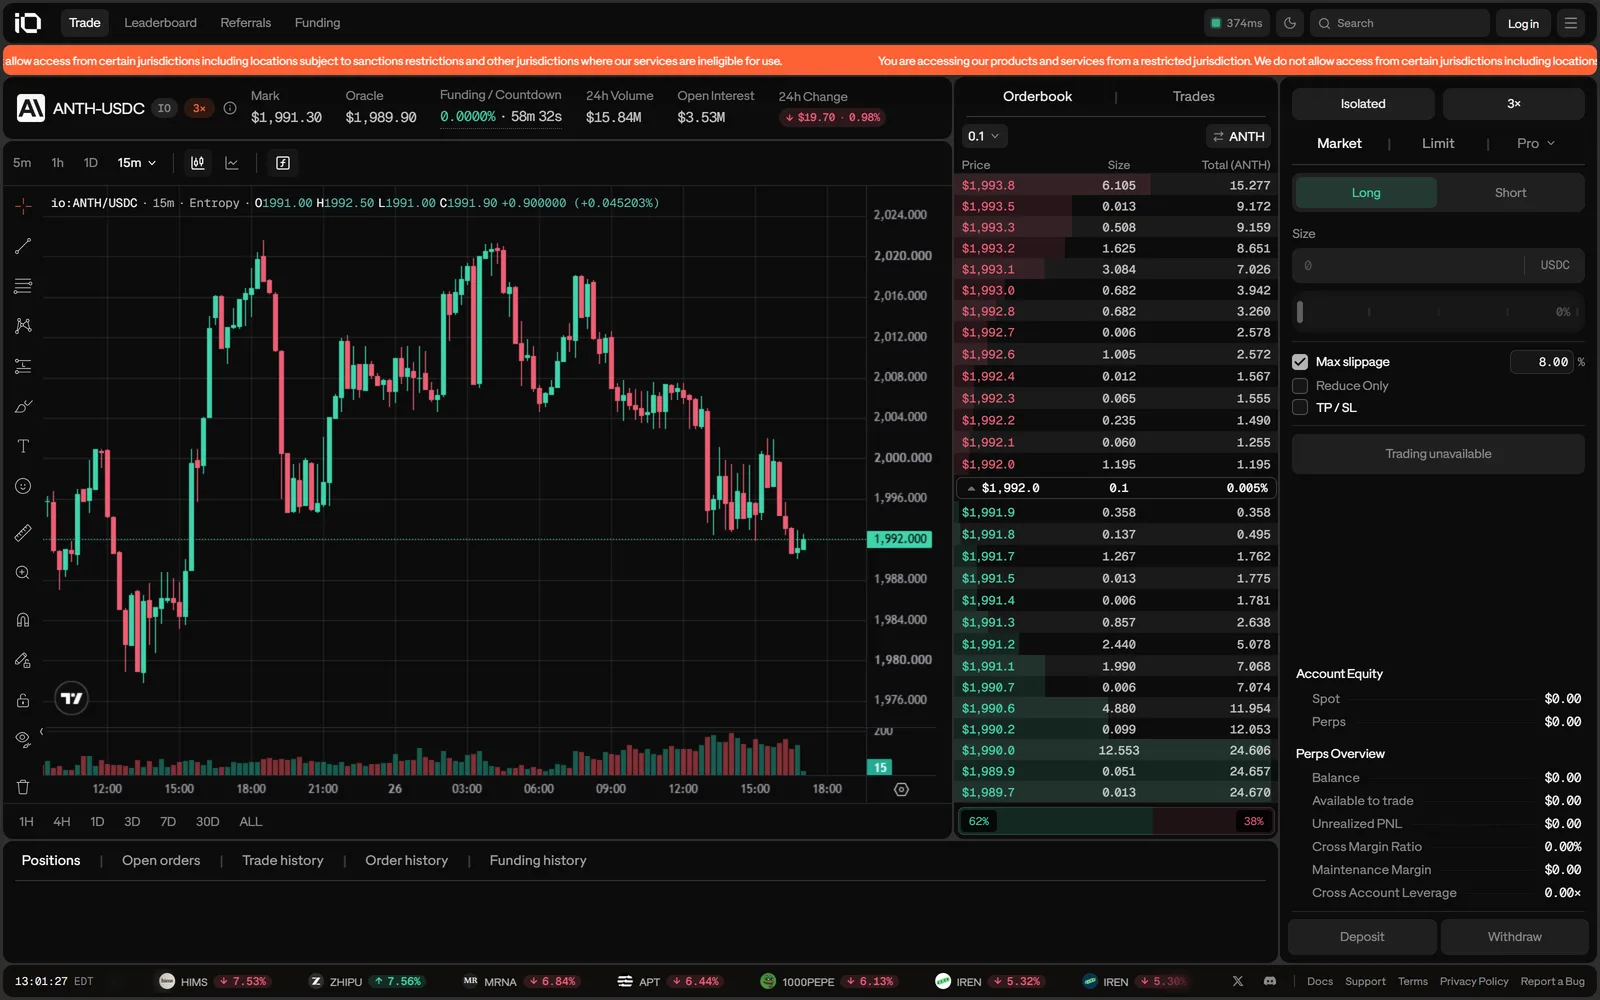Image resolution: width=1600 pixels, height=1000 pixels.
Task: Click the TradingView logo on chart
Action: [x=72, y=698]
